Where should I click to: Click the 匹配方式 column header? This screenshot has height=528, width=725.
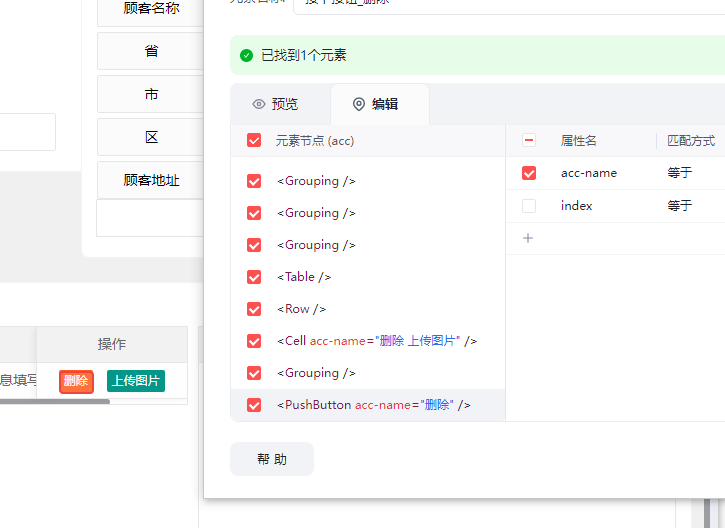[691, 141]
